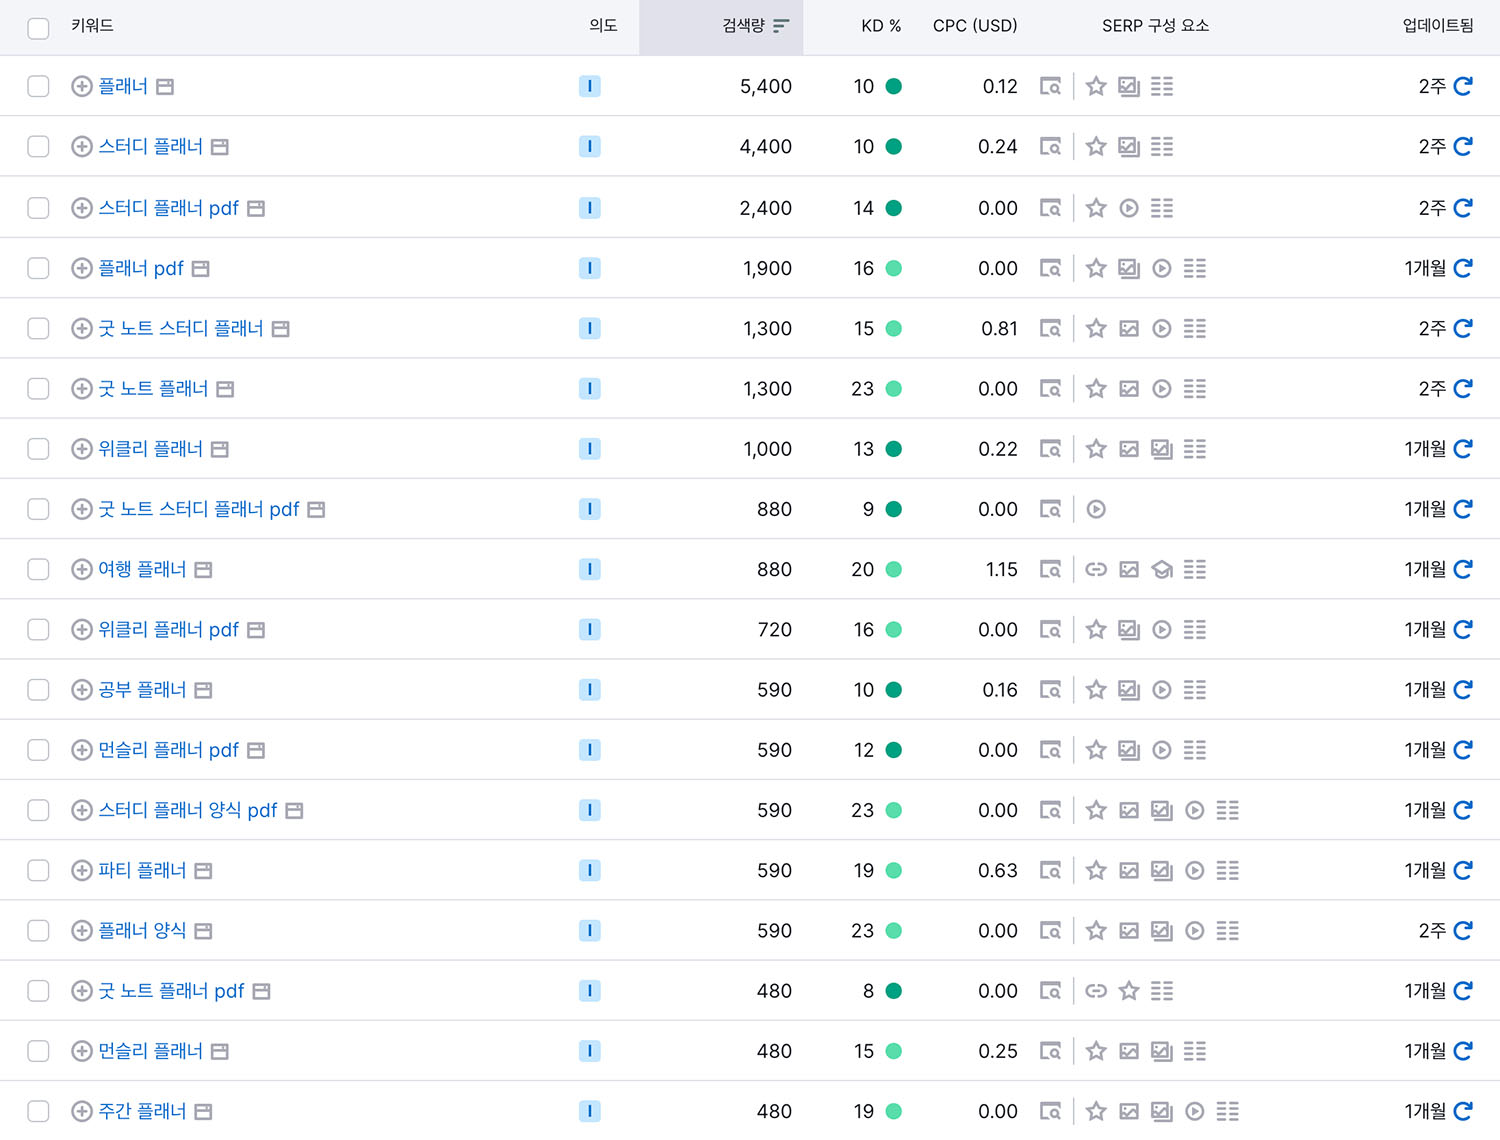The width and height of the screenshot is (1500, 1140).
Task: Open SERP view icon for 위클리 플래너 row
Action: point(1050,449)
